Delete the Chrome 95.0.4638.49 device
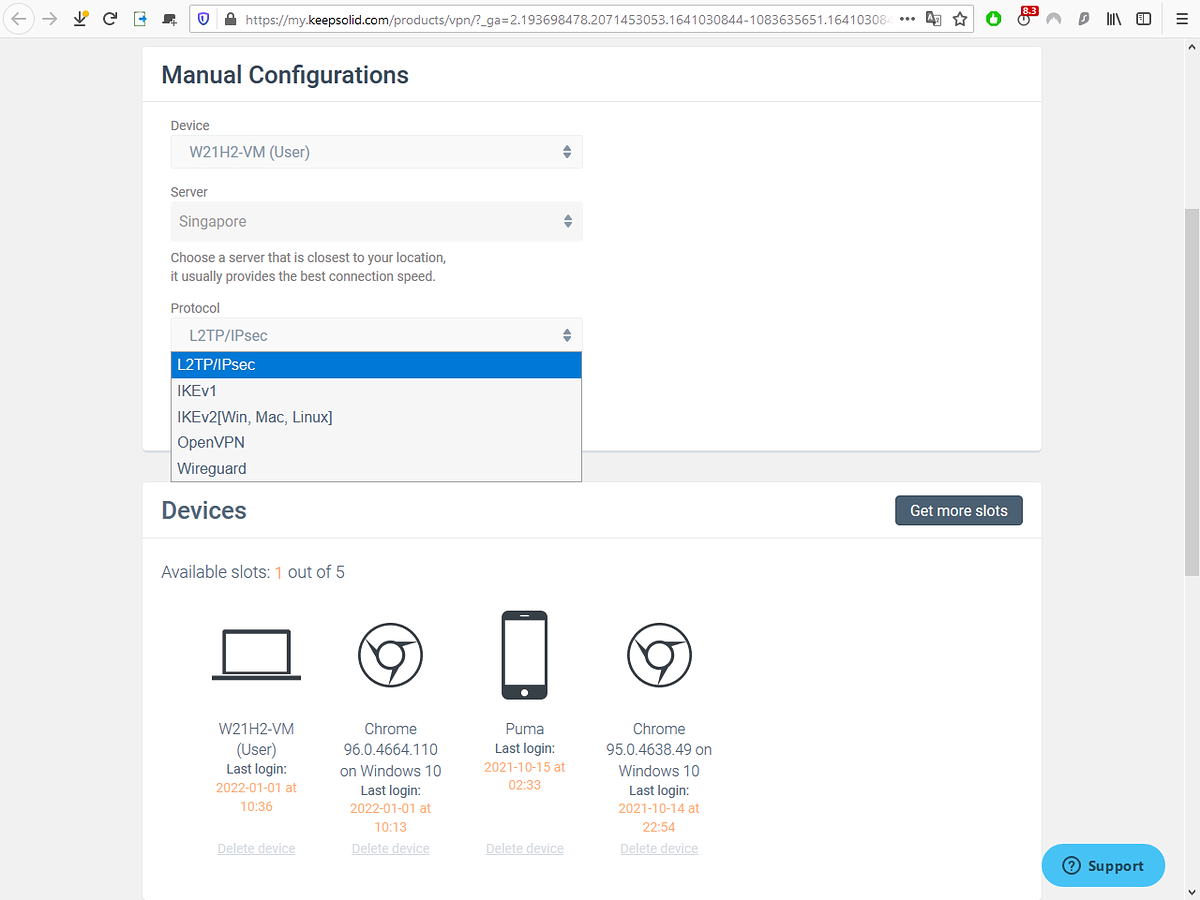Image resolution: width=1200 pixels, height=900 pixels. (x=659, y=848)
